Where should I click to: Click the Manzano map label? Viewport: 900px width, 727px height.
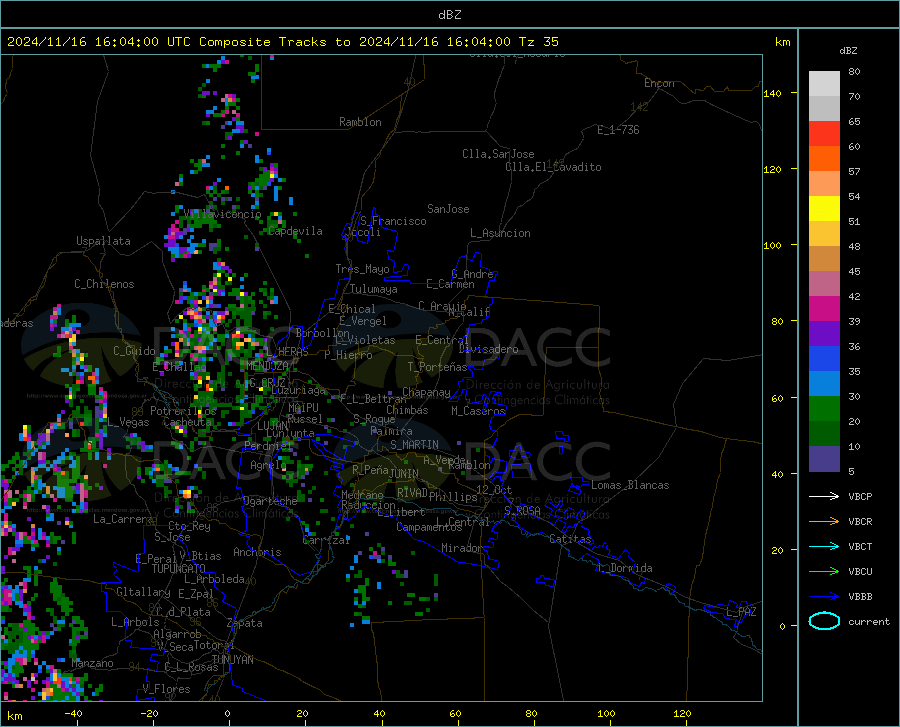pyautogui.click(x=92, y=663)
